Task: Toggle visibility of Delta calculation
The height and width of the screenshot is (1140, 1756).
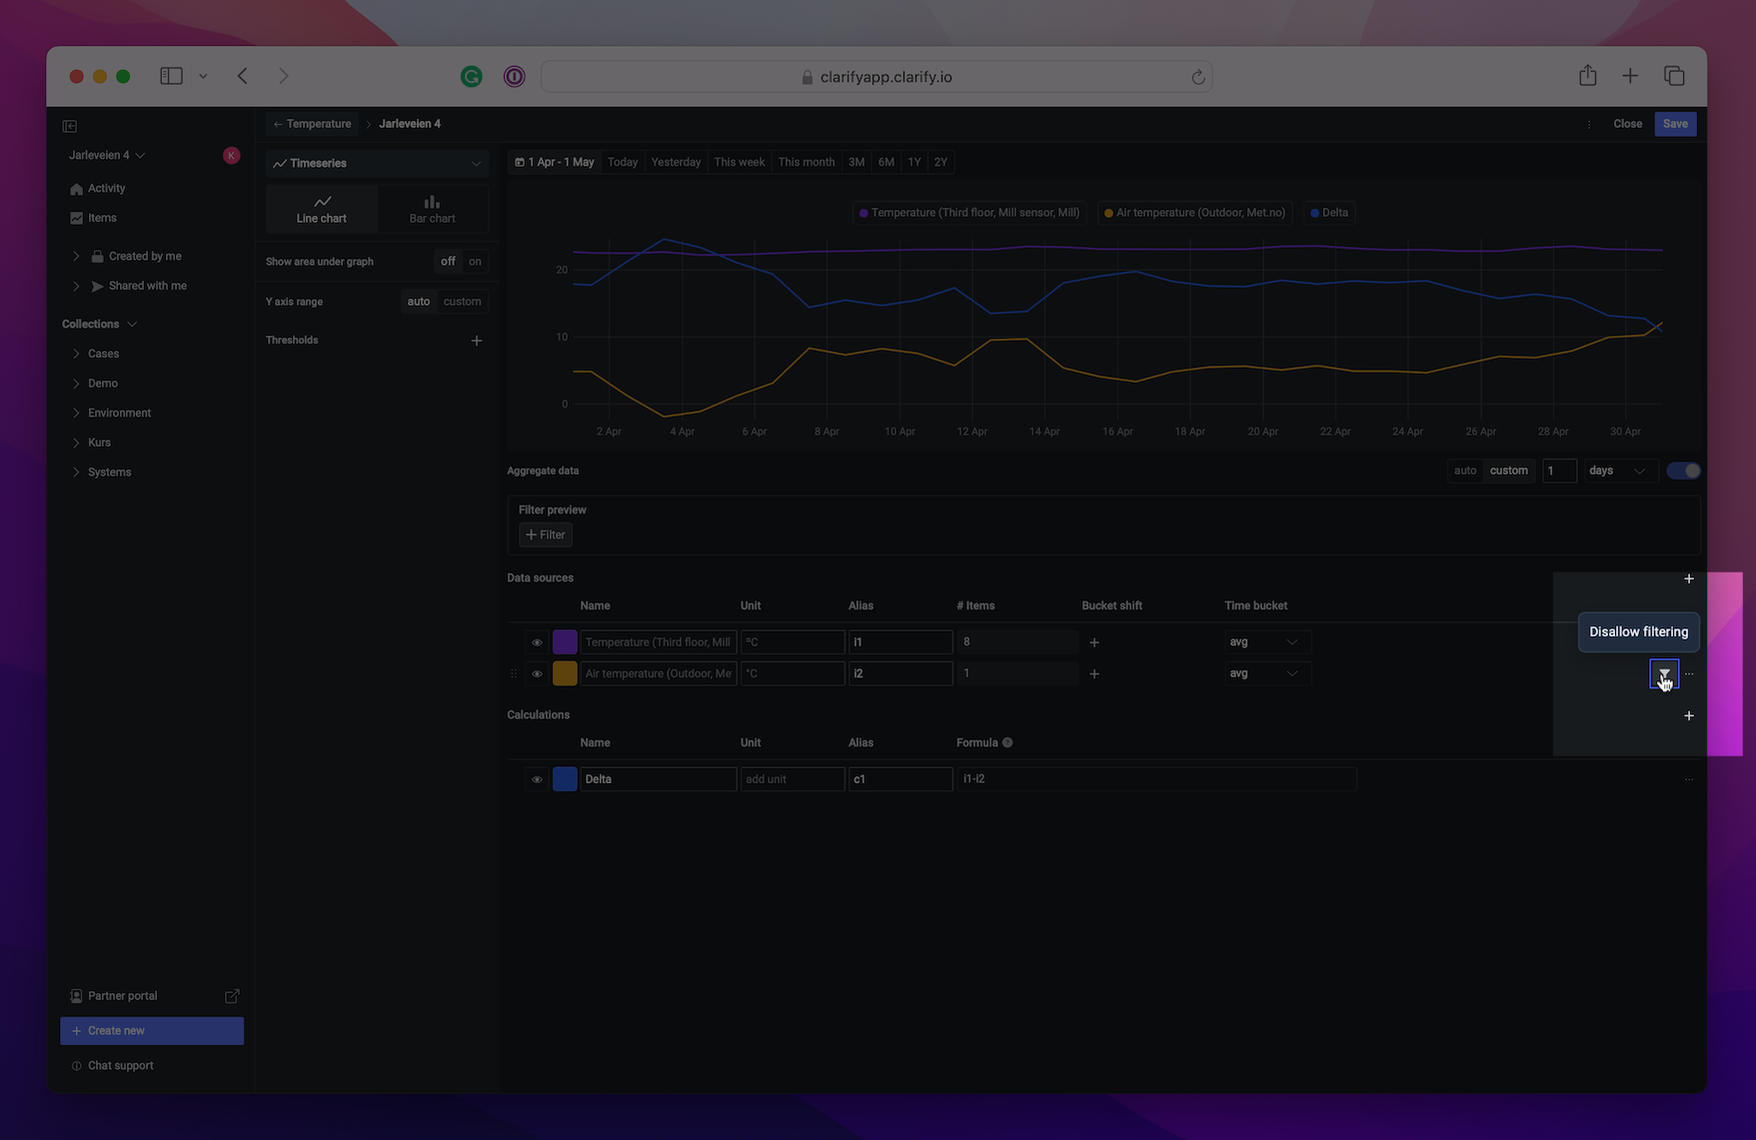Action: tap(537, 779)
